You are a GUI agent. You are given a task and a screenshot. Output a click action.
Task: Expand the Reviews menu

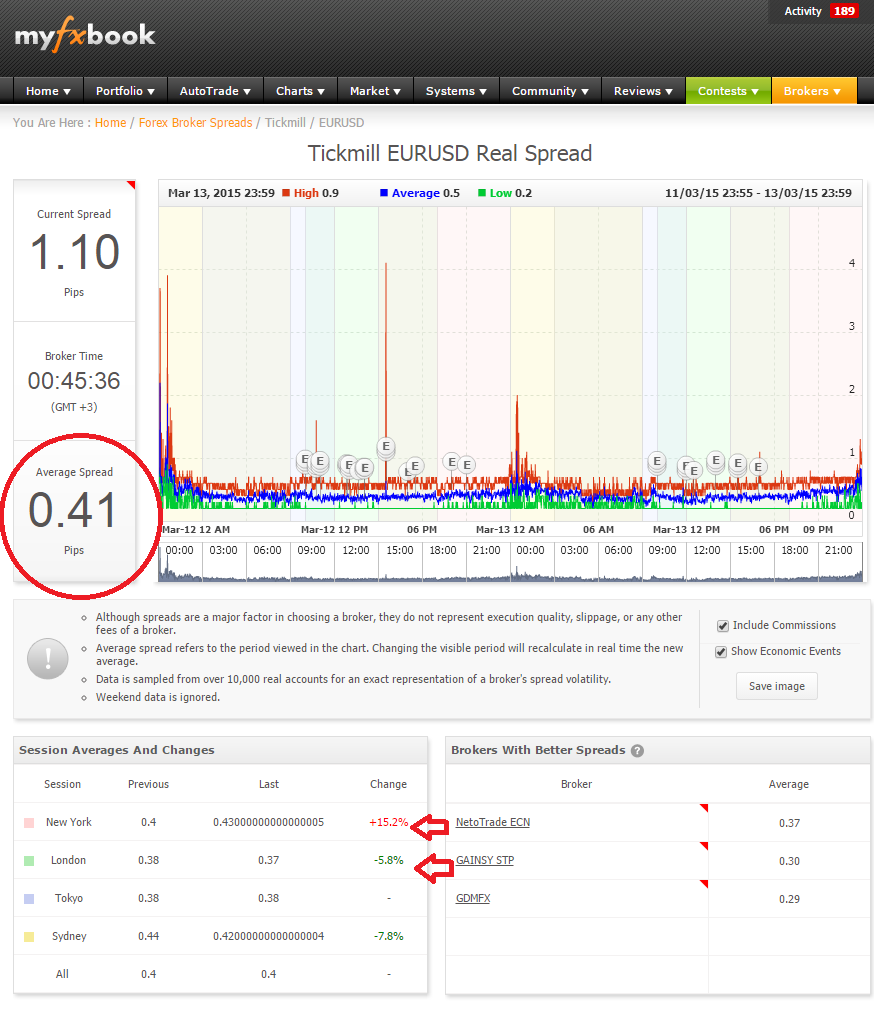point(643,91)
